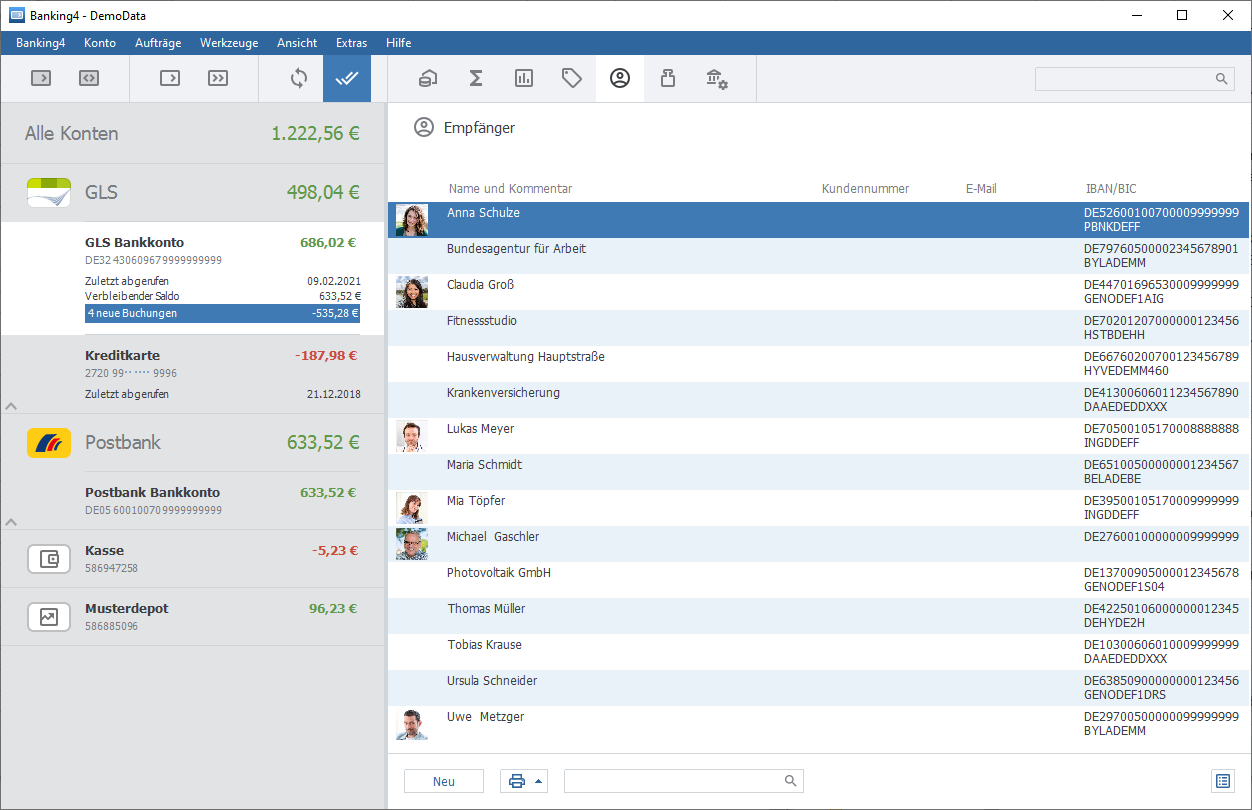Open the tag categories view

572,78
